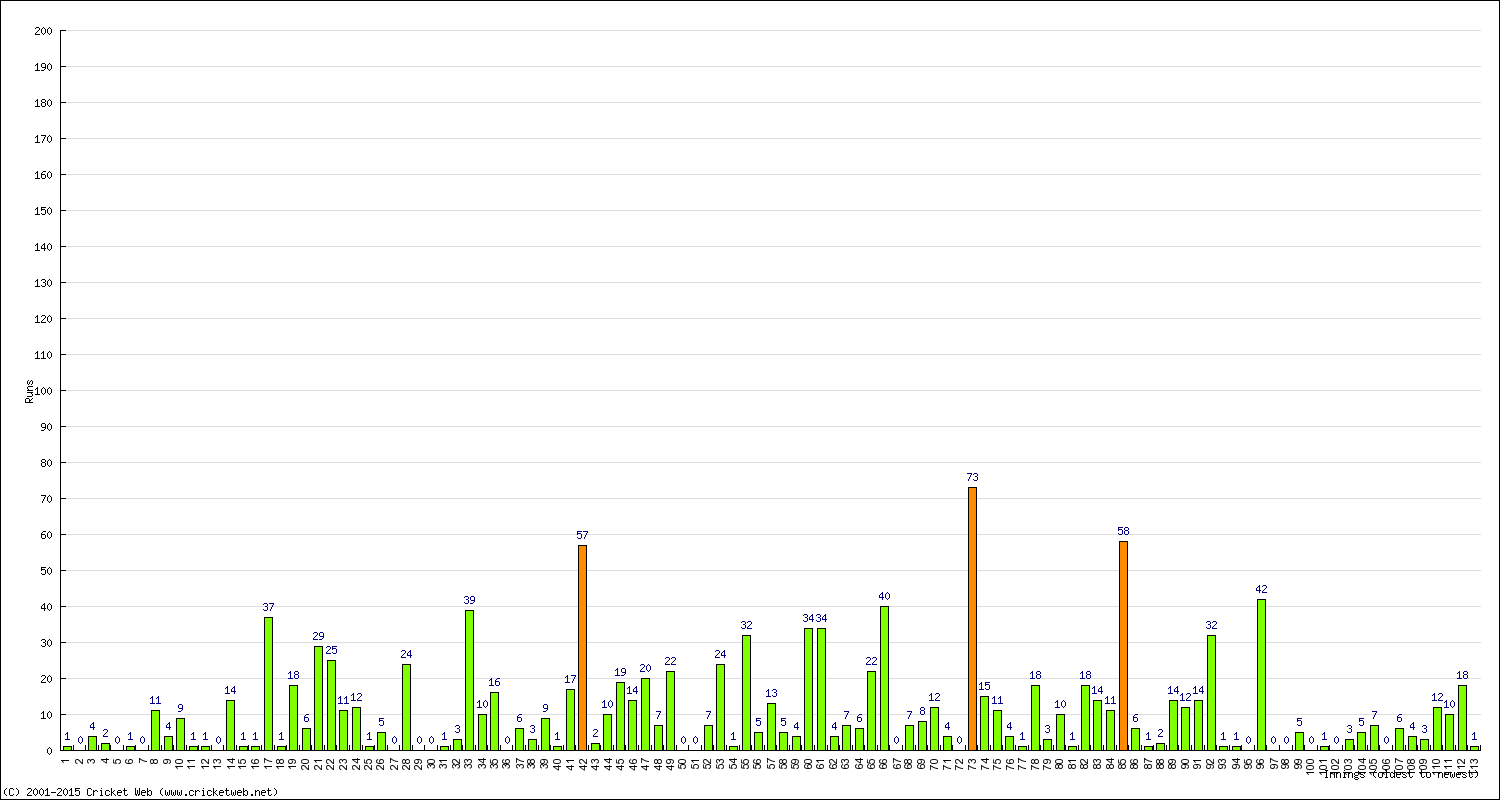The image size is (1500, 800).
Task: Select the 24-run bar at innings 53
Action: (720, 707)
